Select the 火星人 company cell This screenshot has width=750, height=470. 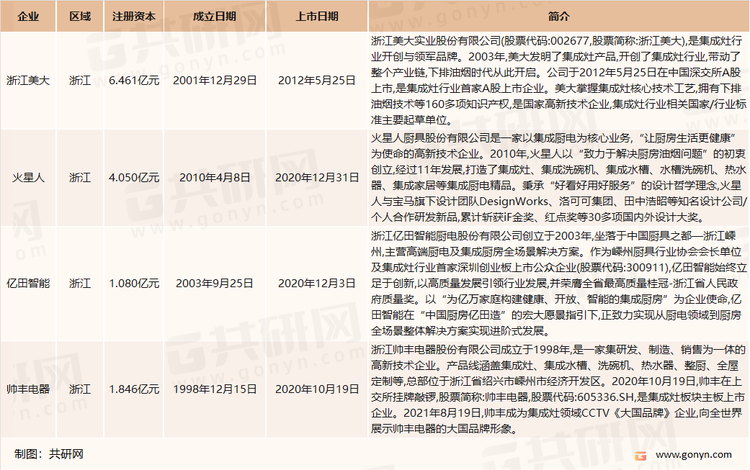pyautogui.click(x=28, y=177)
